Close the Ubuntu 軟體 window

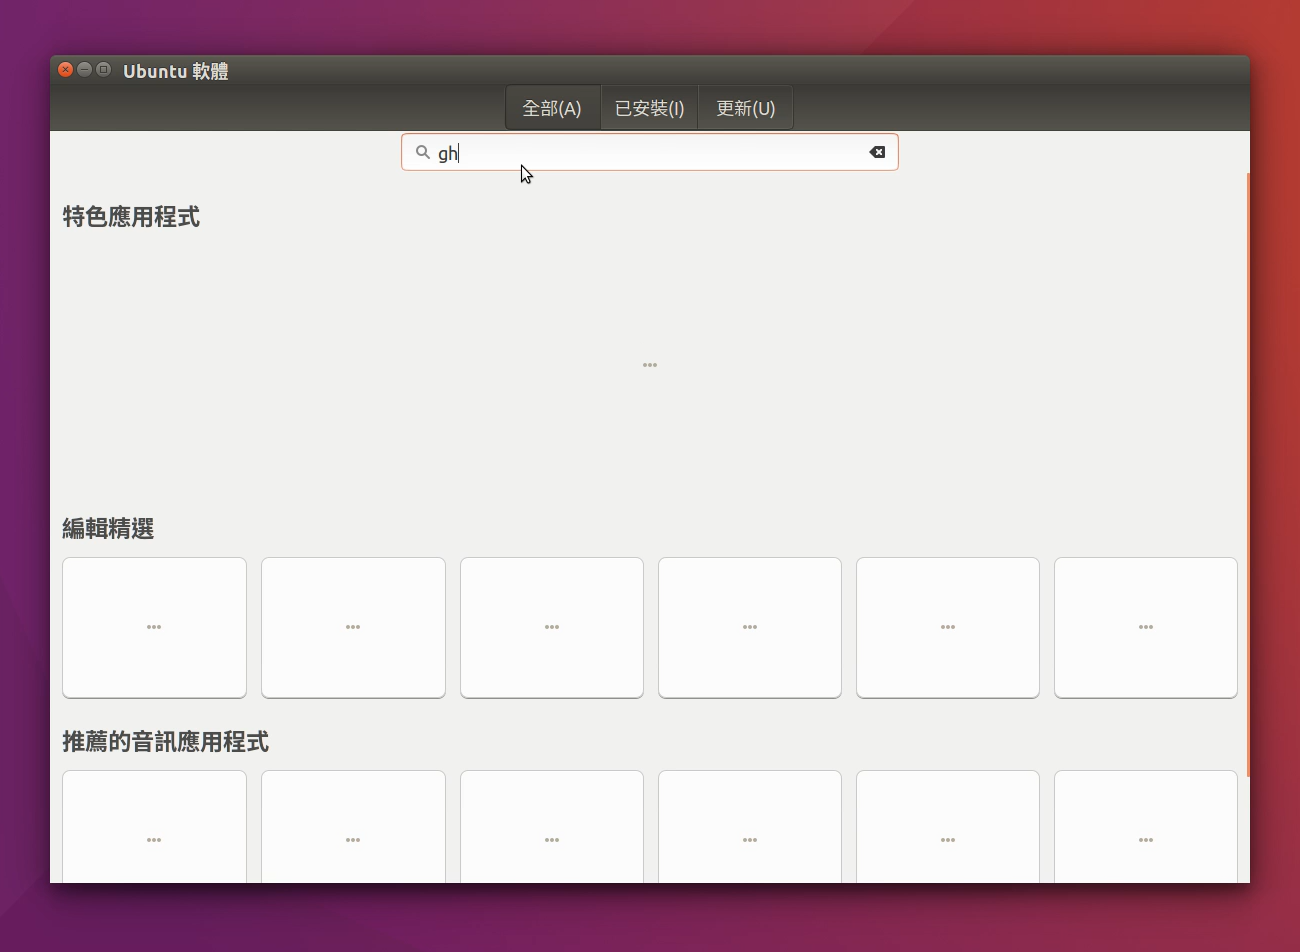66,69
